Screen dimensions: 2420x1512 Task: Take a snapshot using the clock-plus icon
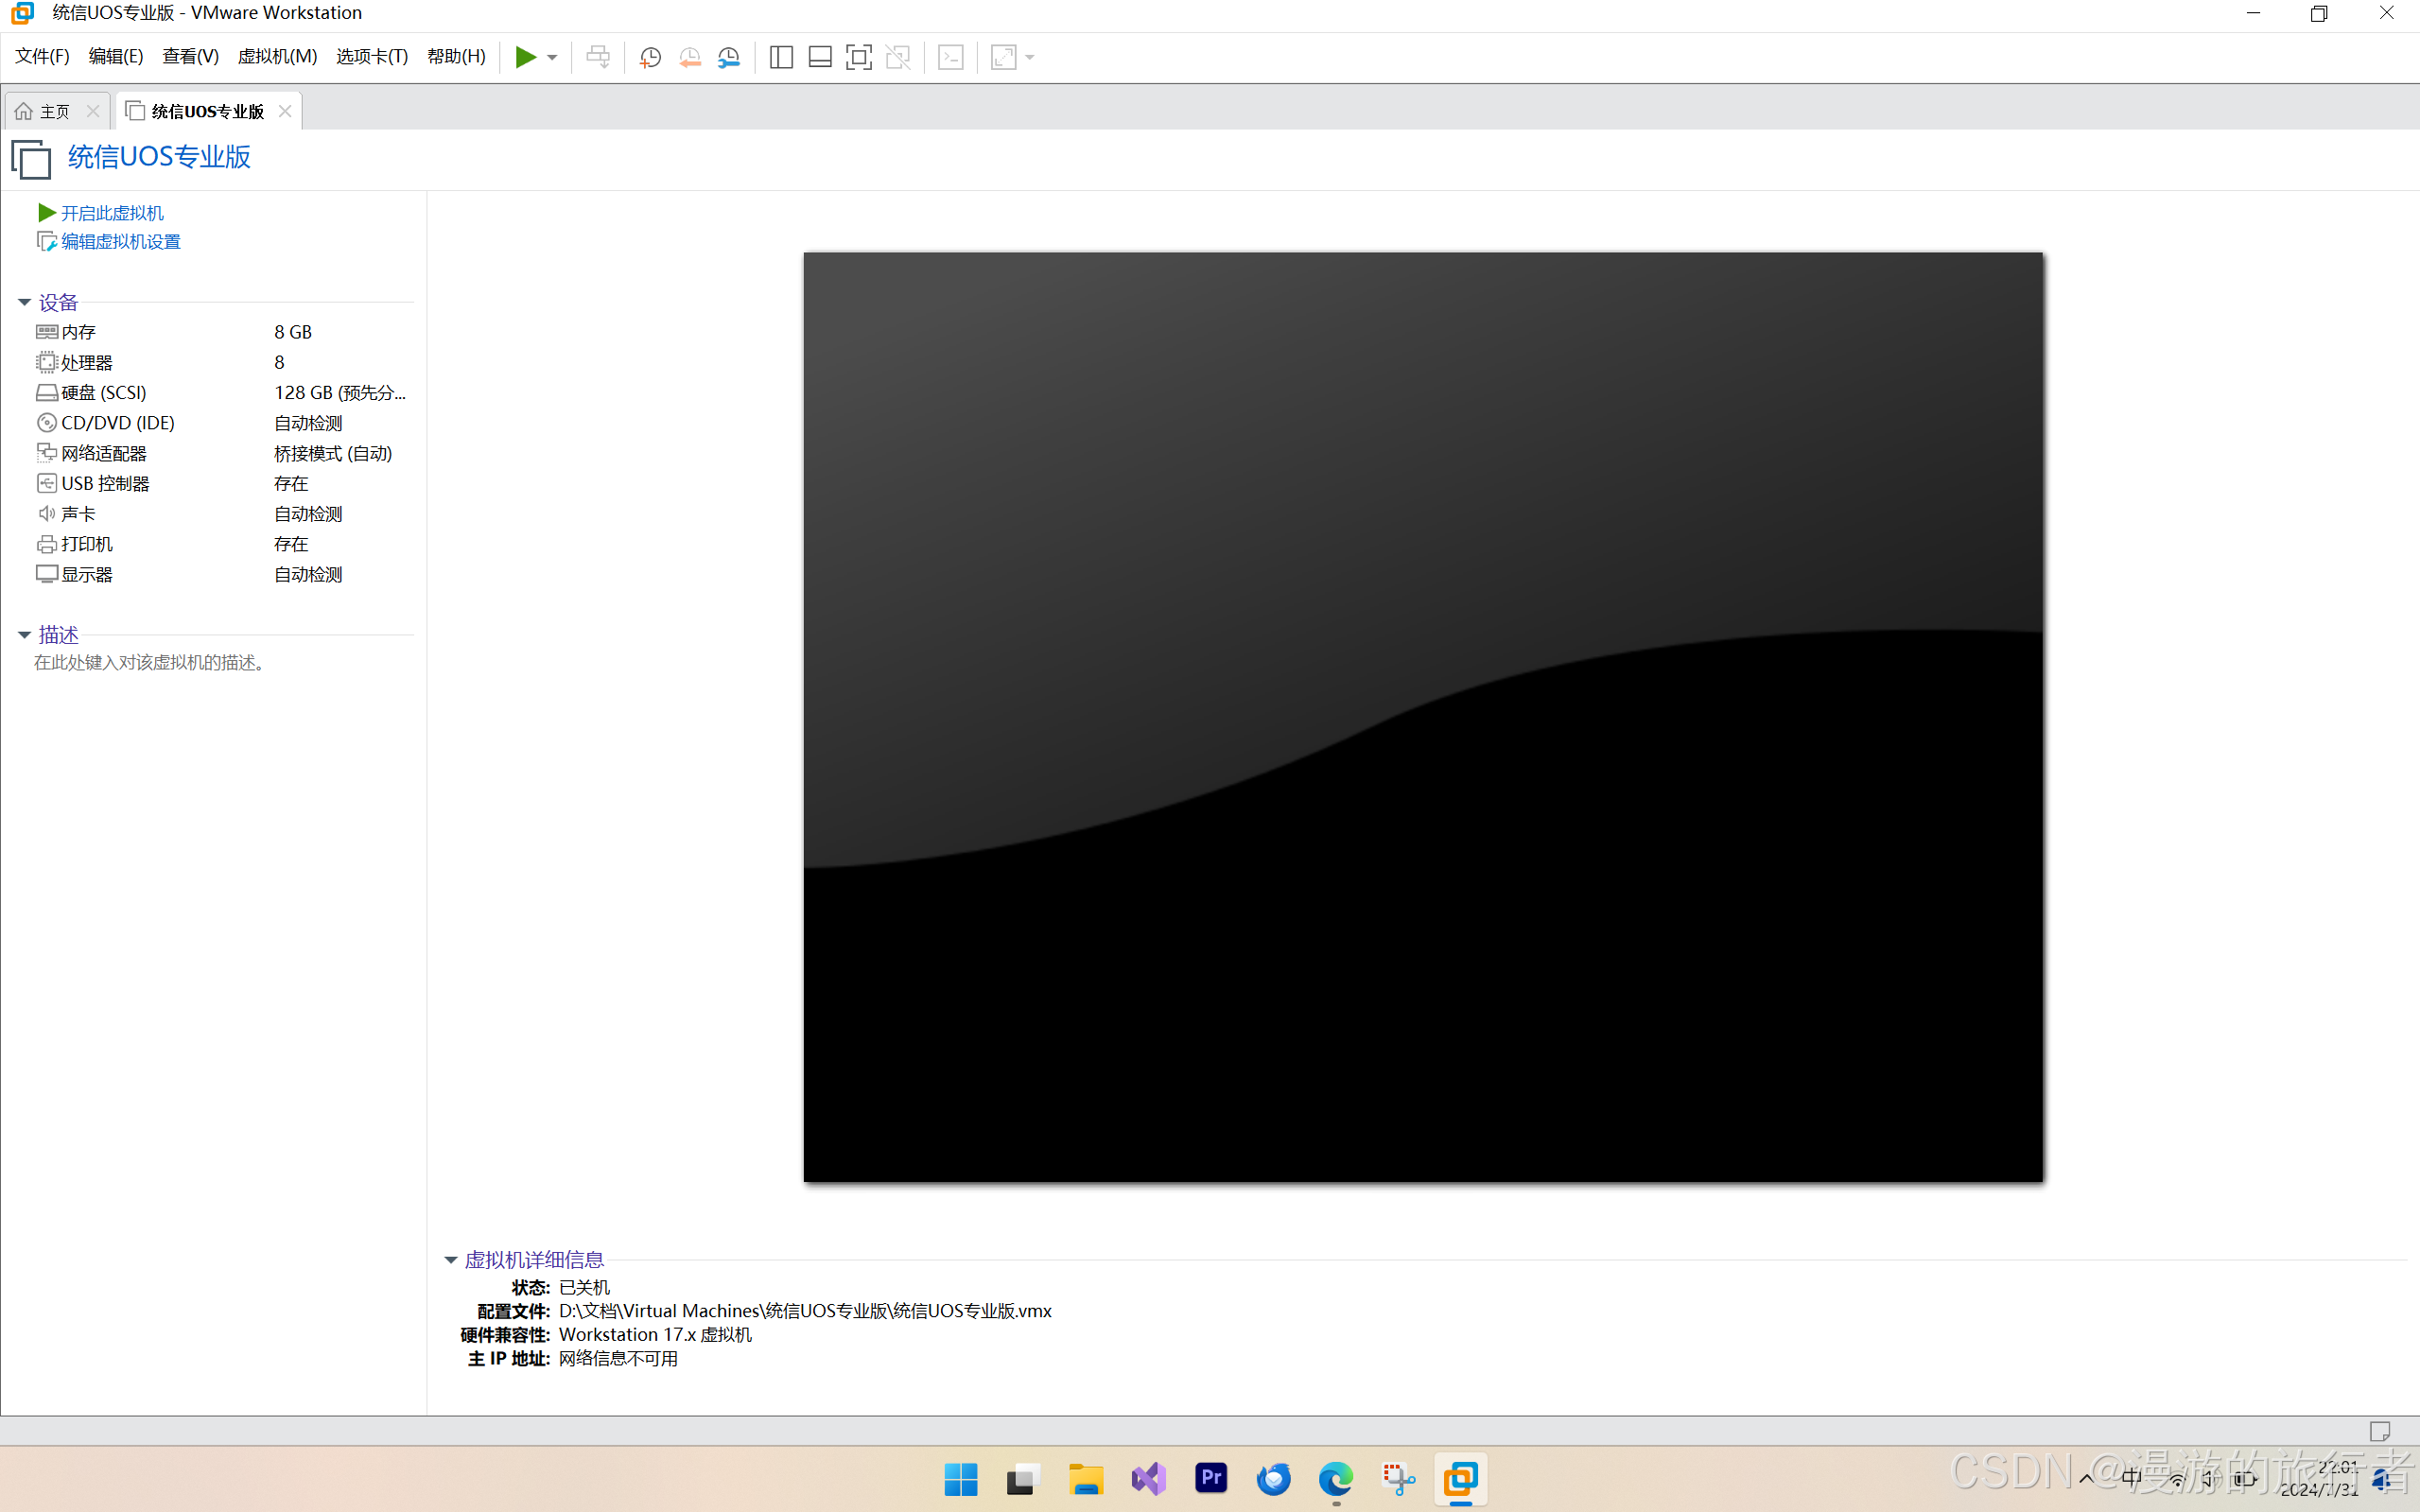click(650, 57)
